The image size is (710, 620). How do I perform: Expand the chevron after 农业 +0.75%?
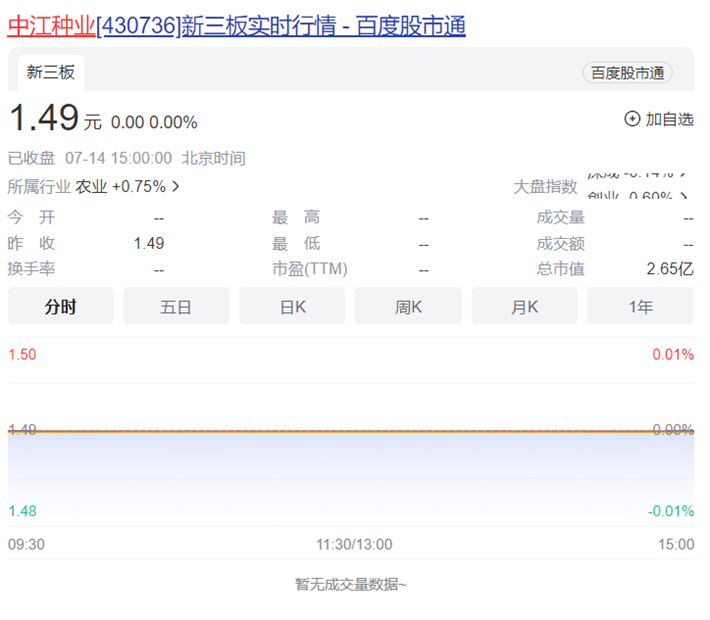pos(176,186)
